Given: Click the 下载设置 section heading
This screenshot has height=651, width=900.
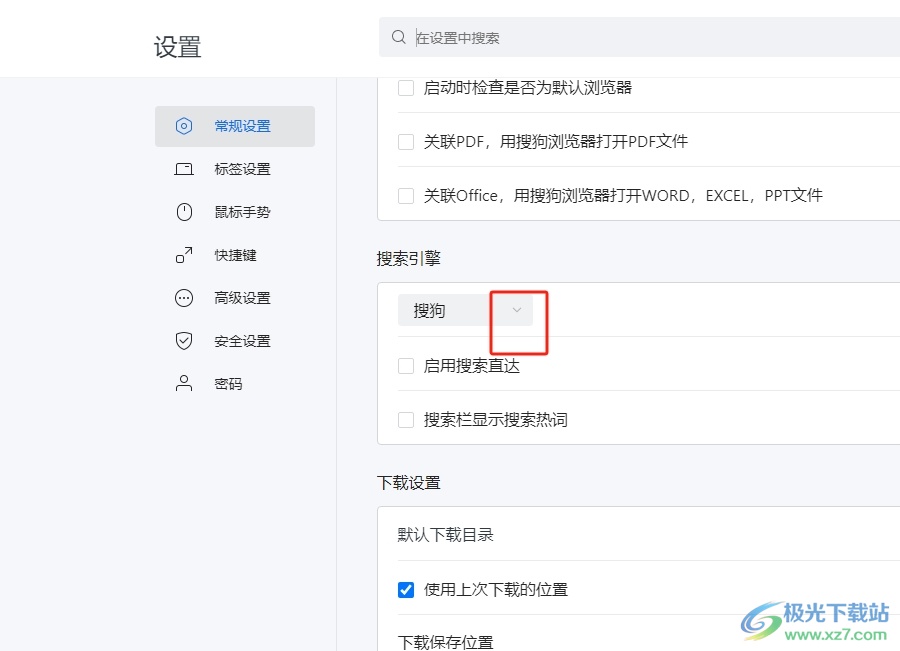Looking at the screenshot, I should click(409, 483).
